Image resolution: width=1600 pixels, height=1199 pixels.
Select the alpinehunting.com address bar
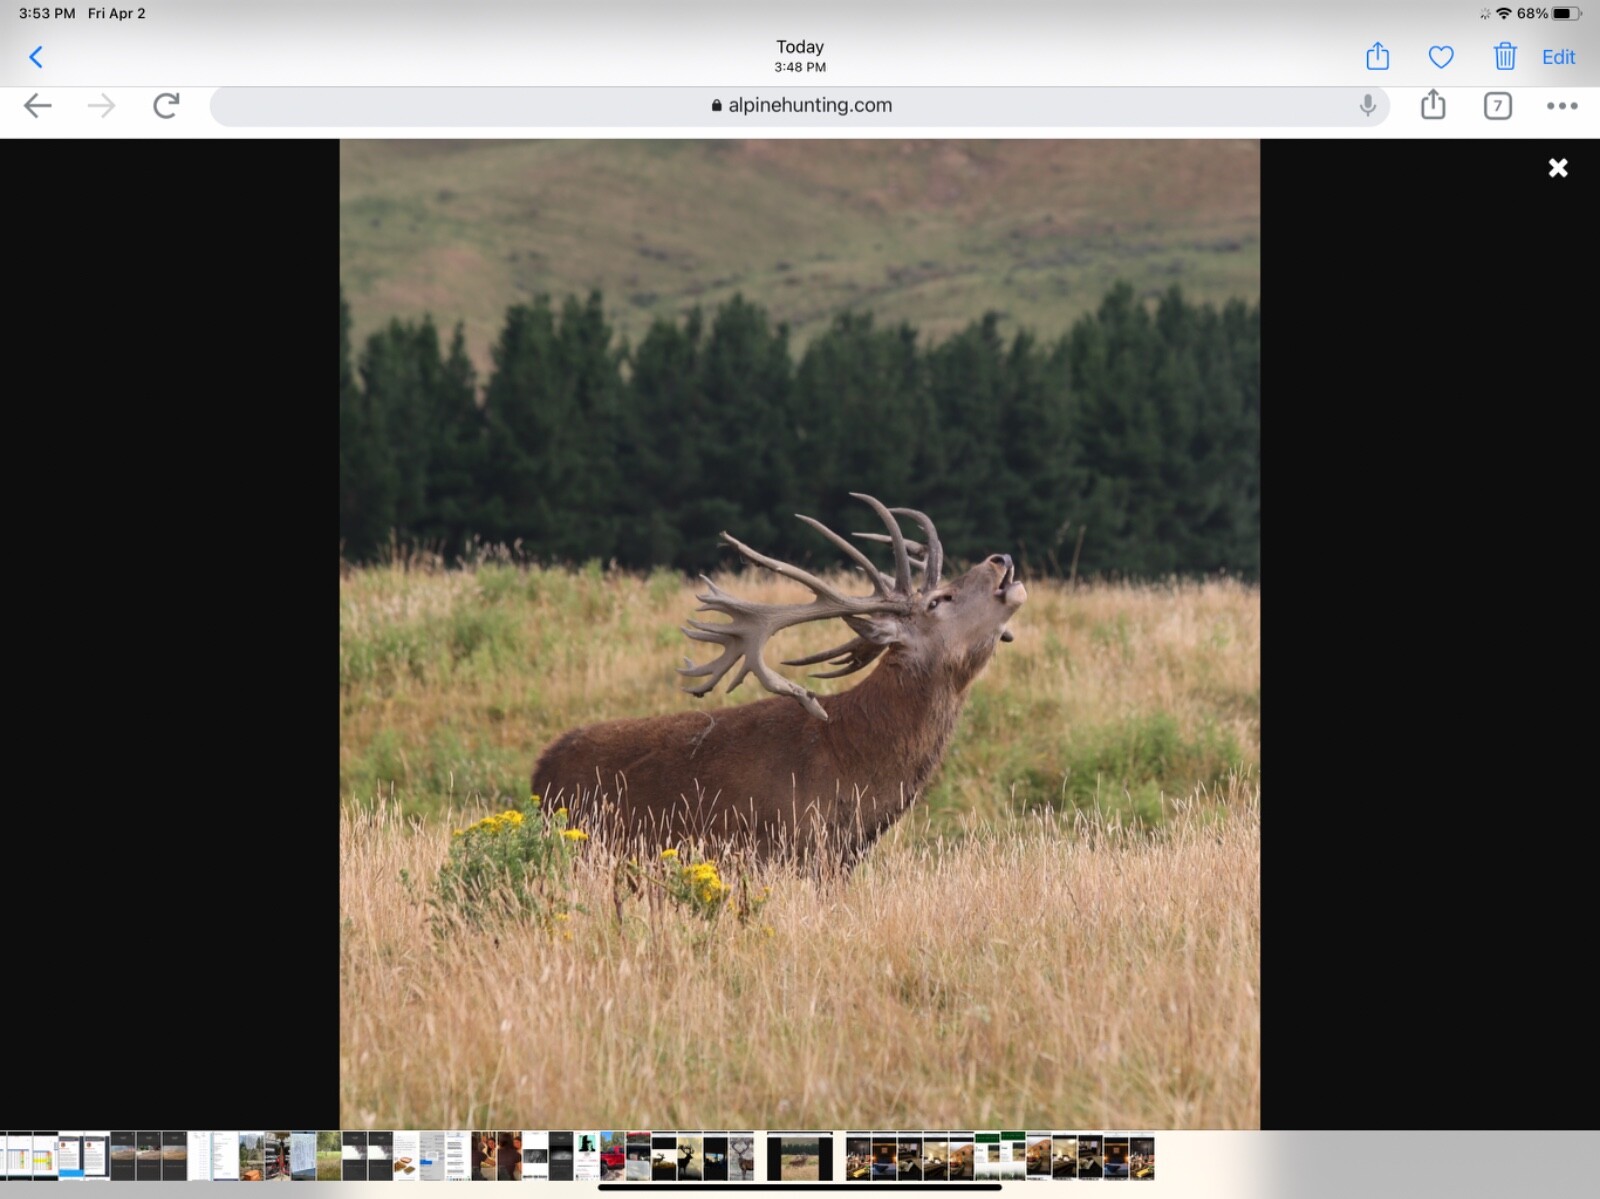point(800,106)
